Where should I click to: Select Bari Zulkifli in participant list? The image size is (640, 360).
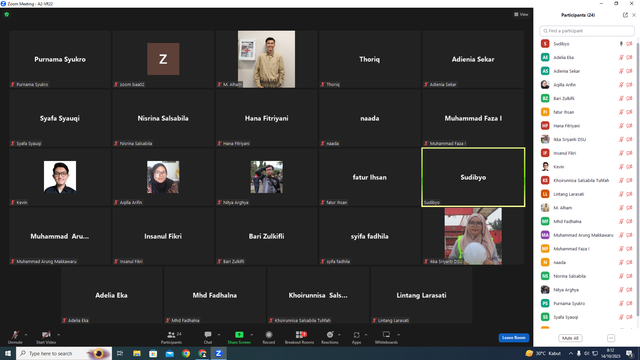(x=587, y=98)
